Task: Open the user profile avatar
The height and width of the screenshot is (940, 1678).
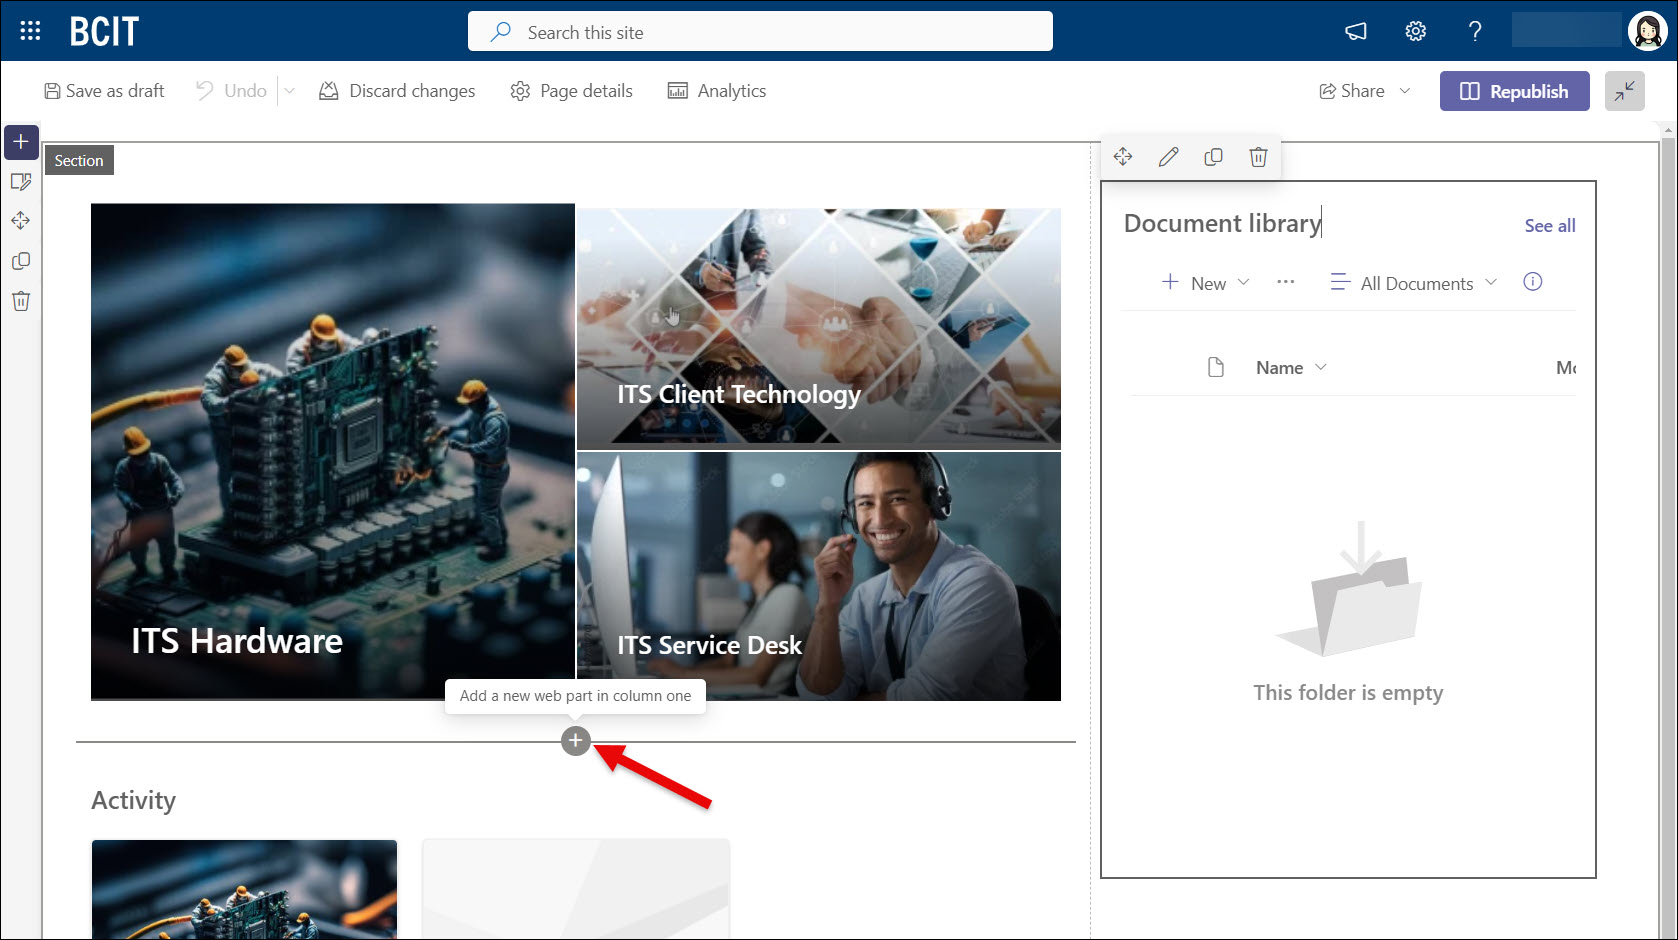Action: [x=1647, y=31]
